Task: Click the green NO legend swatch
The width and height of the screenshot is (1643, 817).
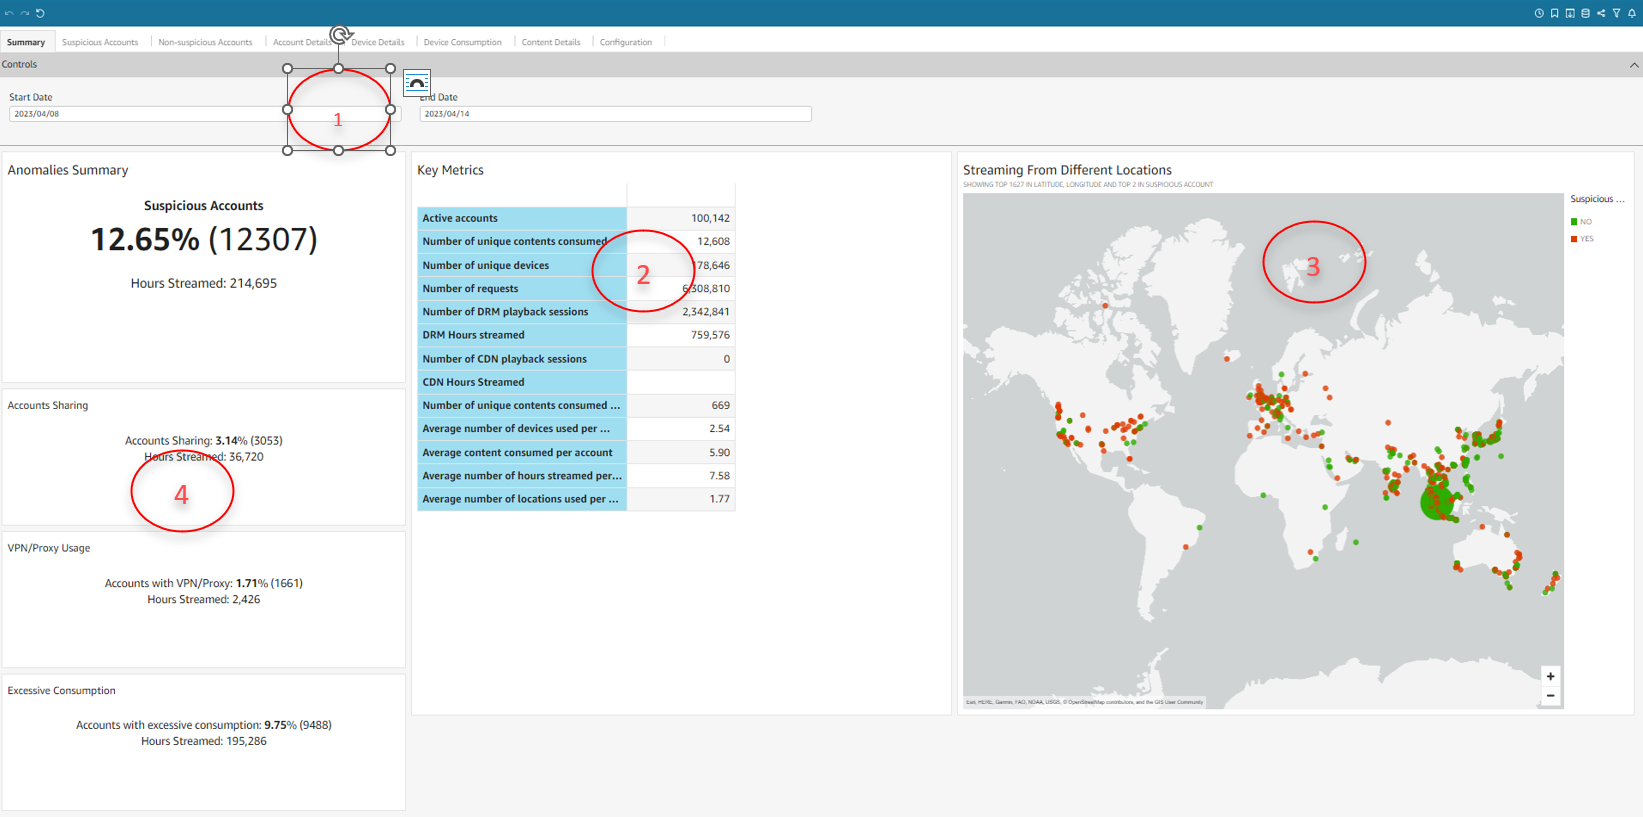Action: (1574, 222)
